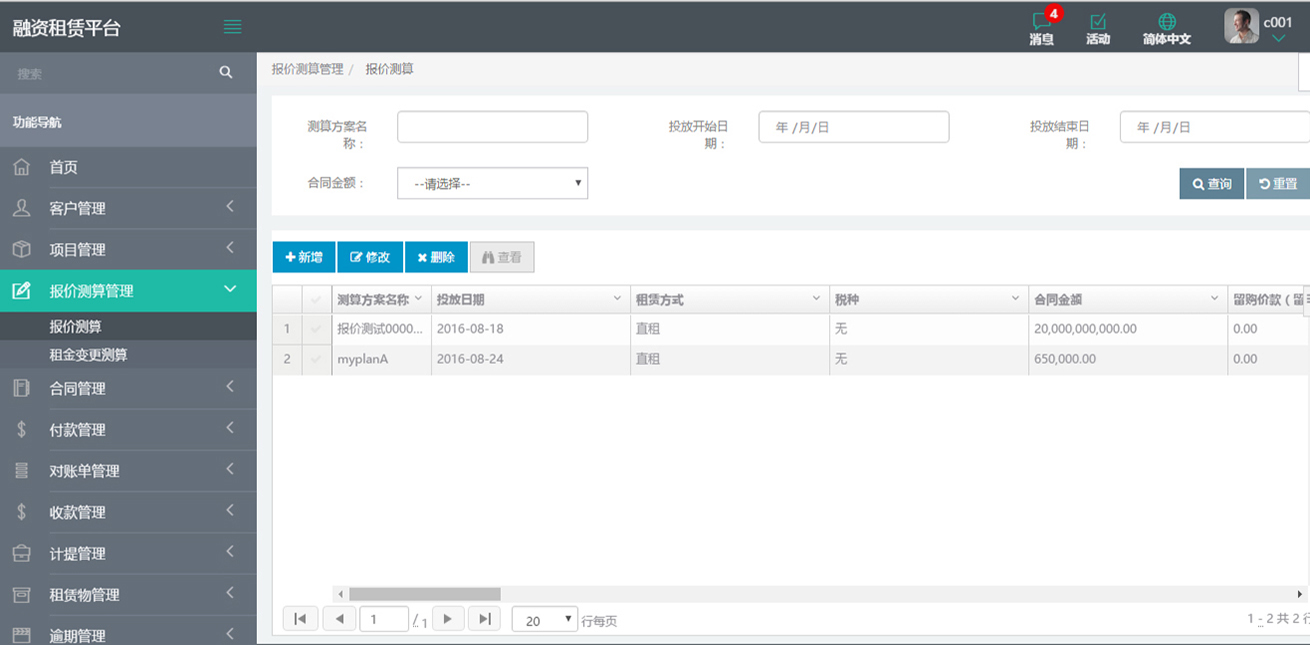Image resolution: width=1310 pixels, height=645 pixels.
Task: Click the edit icon beside 报价测算管理
Action: pos(21,291)
